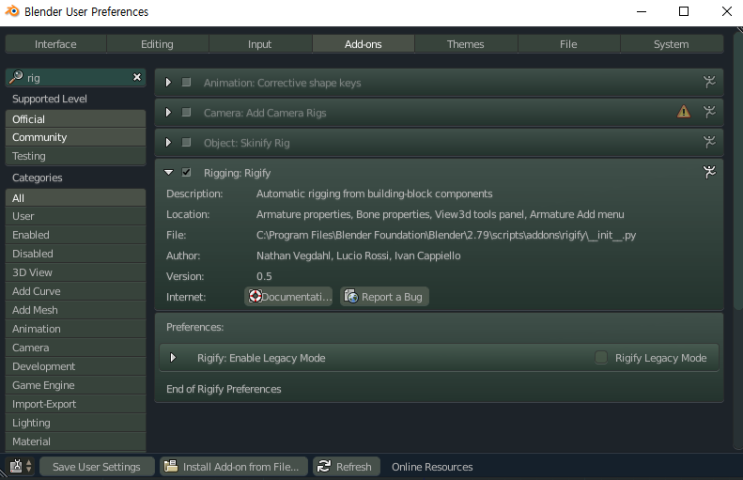This screenshot has height=480, width=743.
Task: Enable the Corrective shape keys add-on
Action: (186, 82)
